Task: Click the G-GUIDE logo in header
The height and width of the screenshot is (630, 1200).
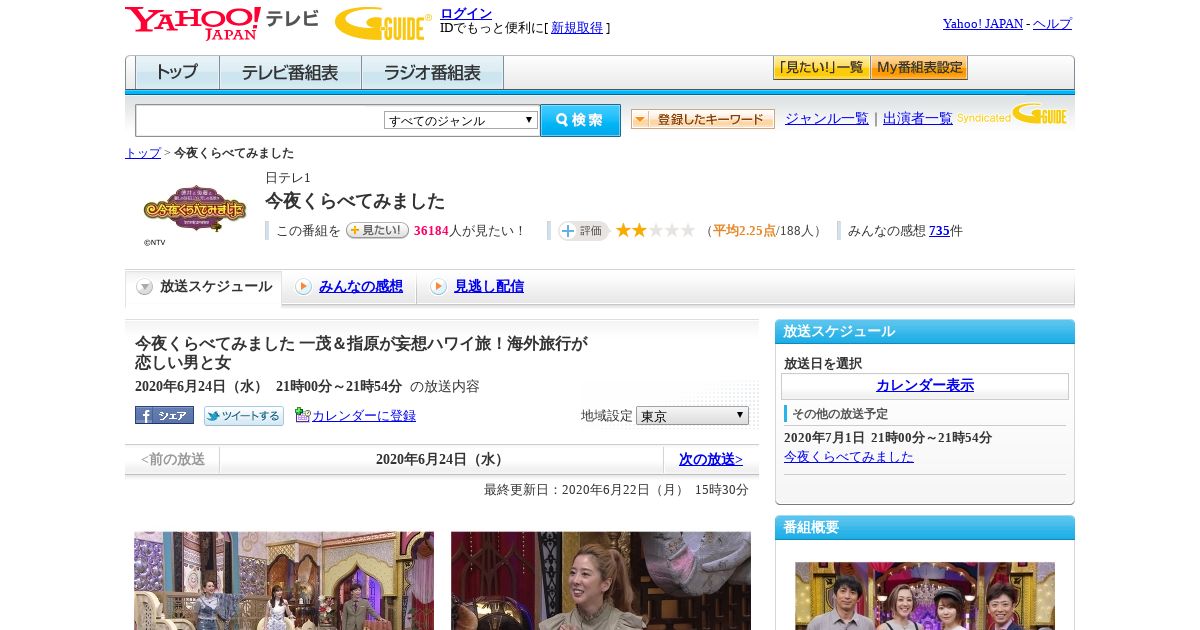Action: (x=383, y=23)
